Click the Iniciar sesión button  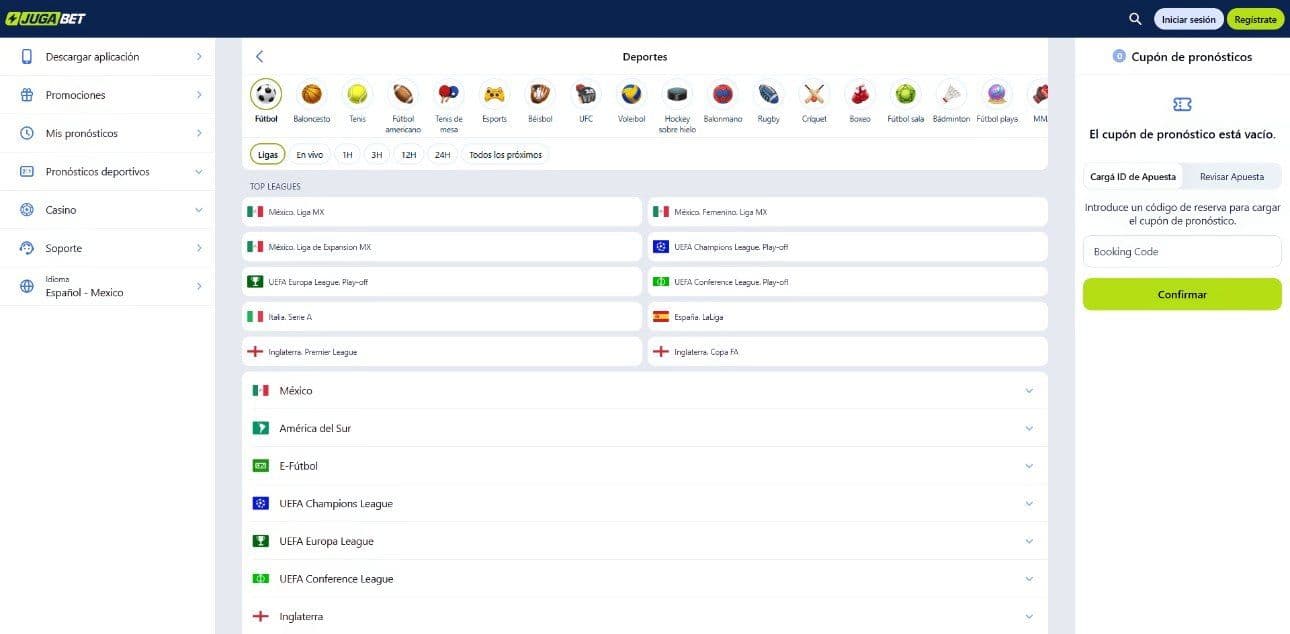click(1188, 19)
